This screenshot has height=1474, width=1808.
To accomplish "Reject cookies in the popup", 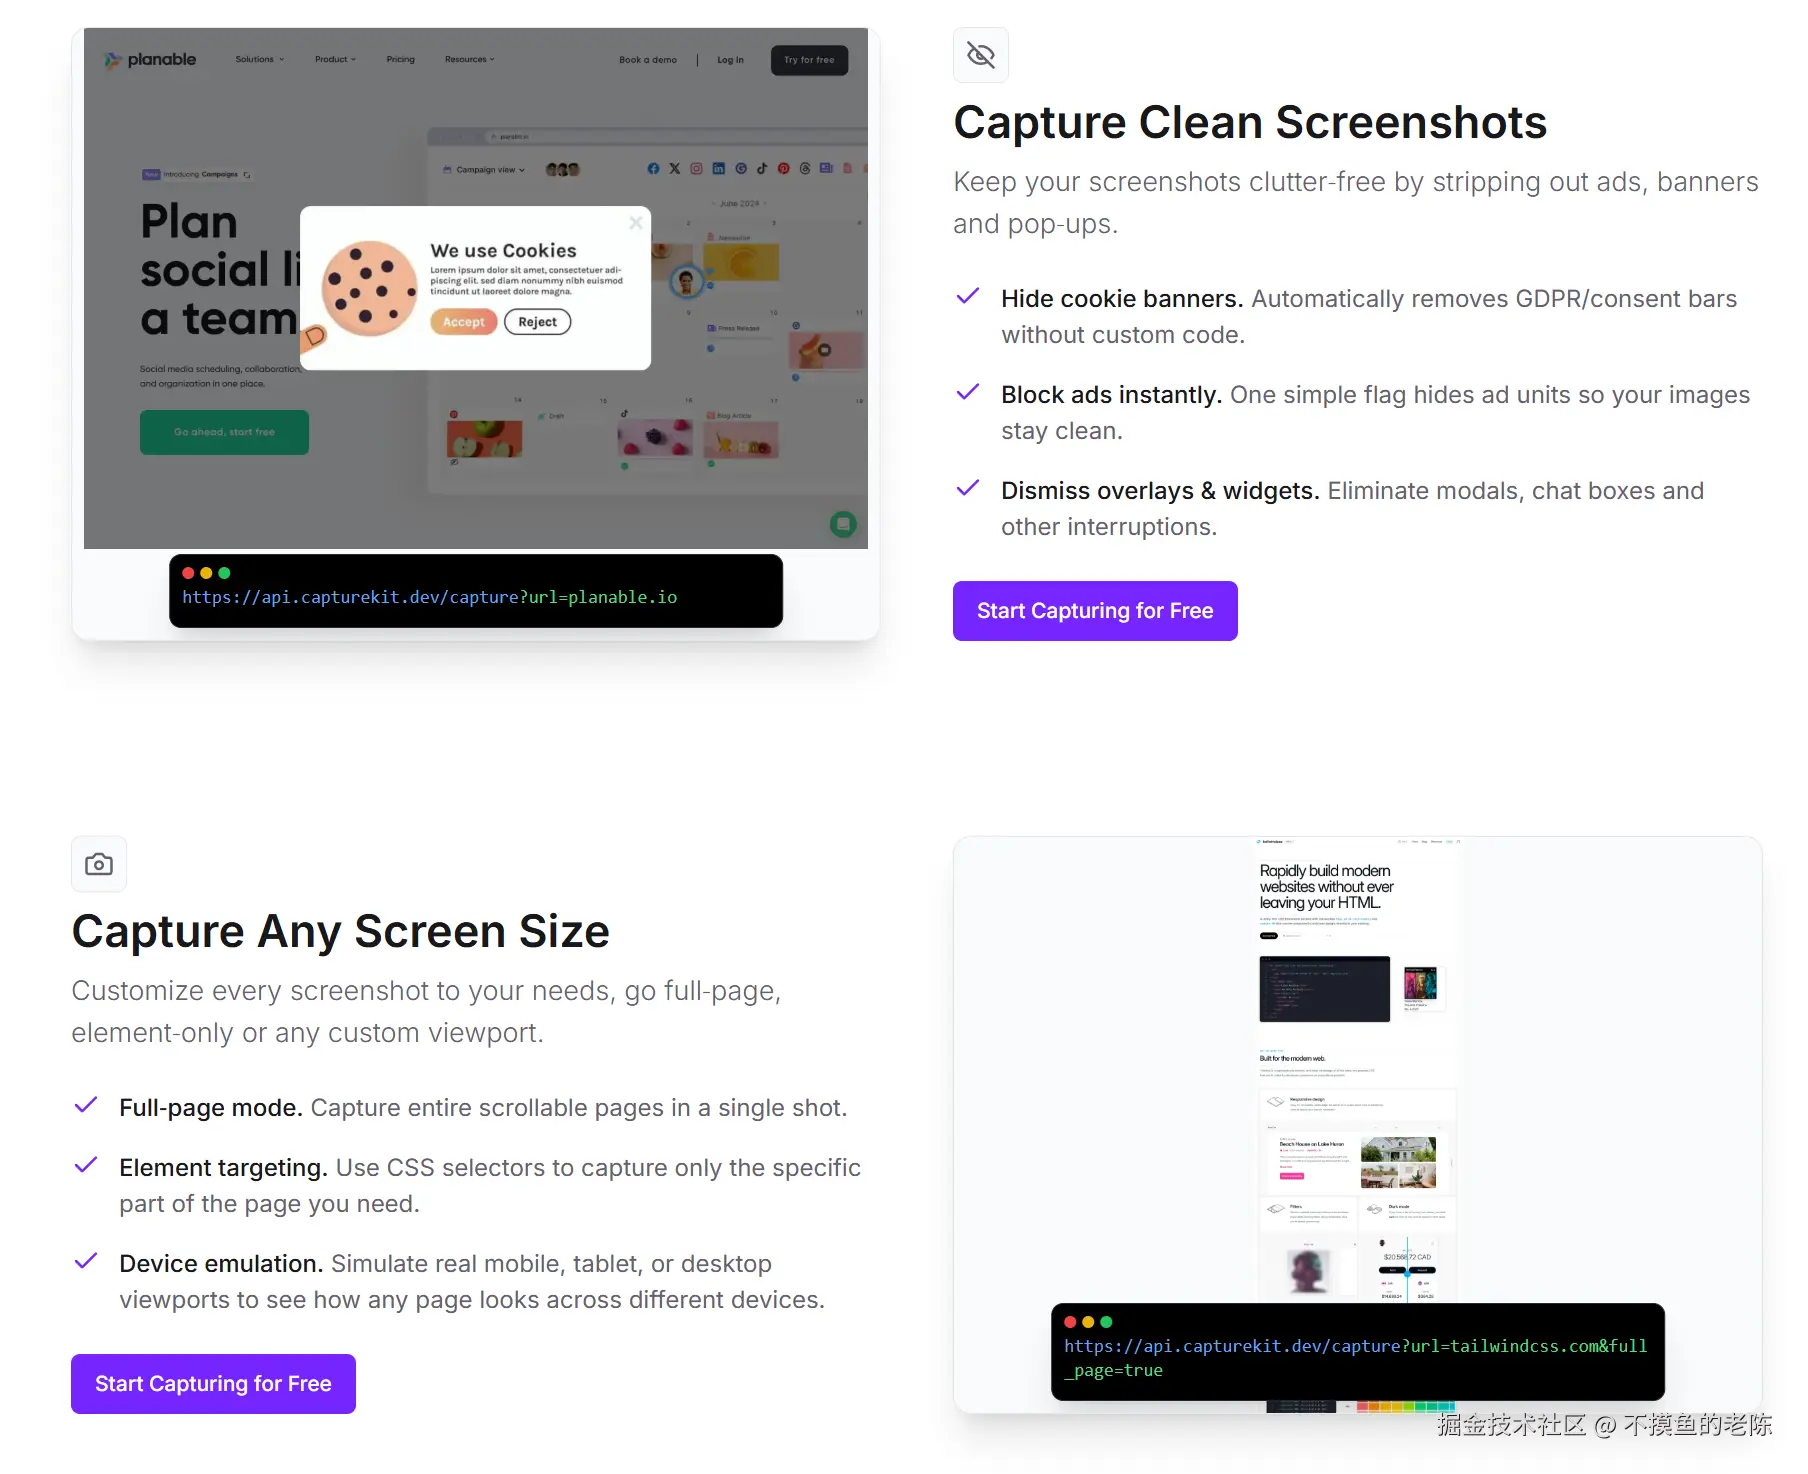I will pos(538,322).
